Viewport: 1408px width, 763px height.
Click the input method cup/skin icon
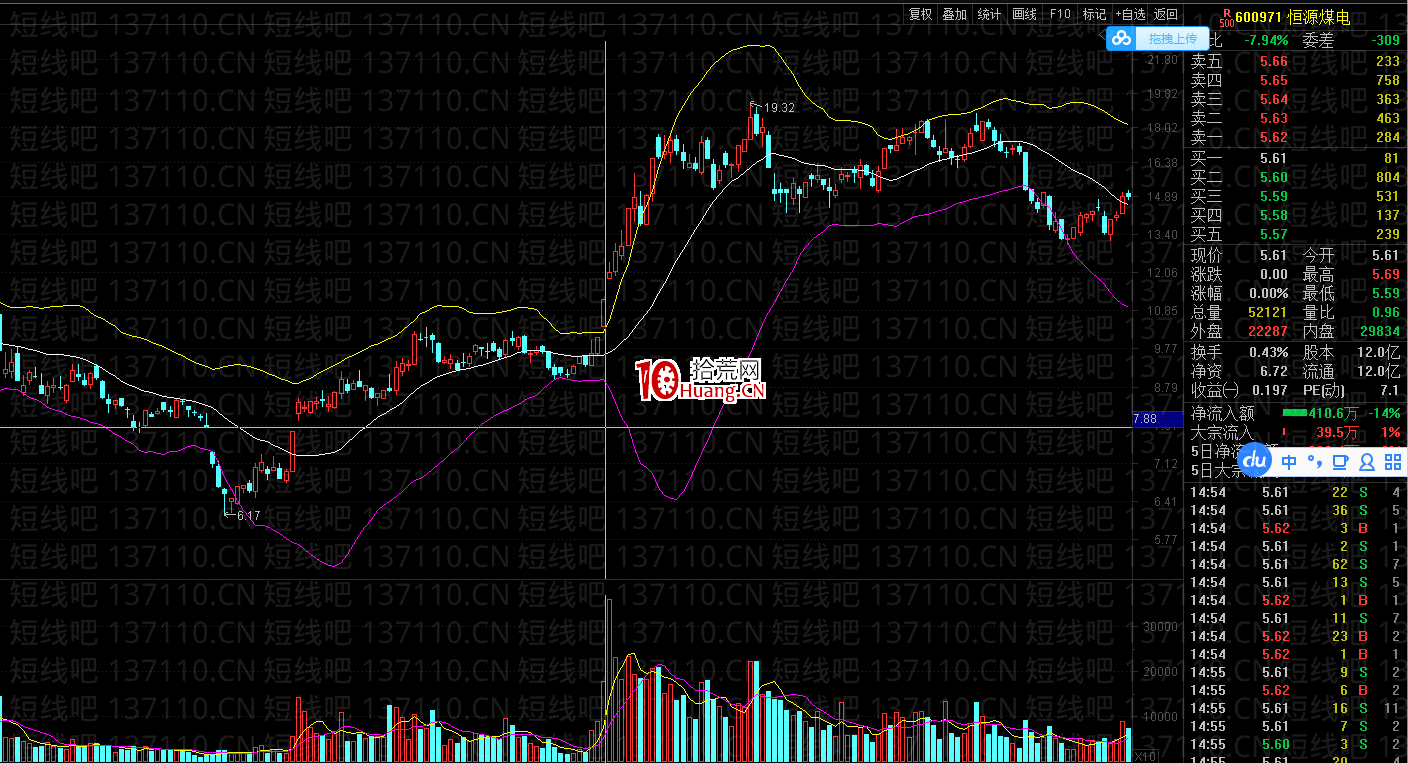click(x=1341, y=462)
